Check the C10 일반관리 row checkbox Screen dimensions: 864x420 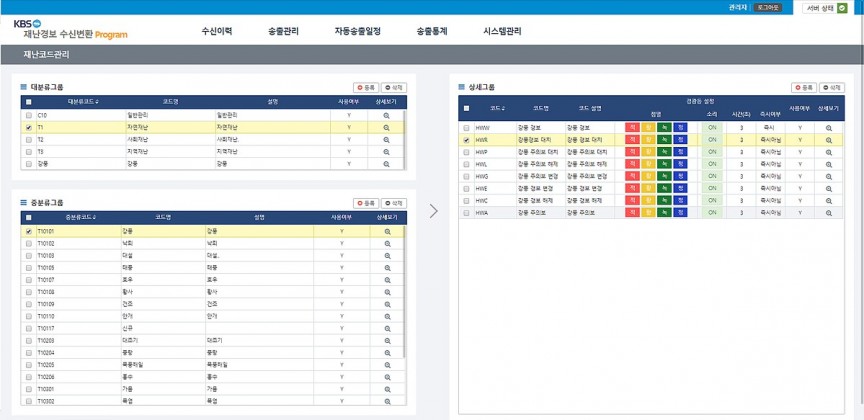pyautogui.click(x=28, y=116)
